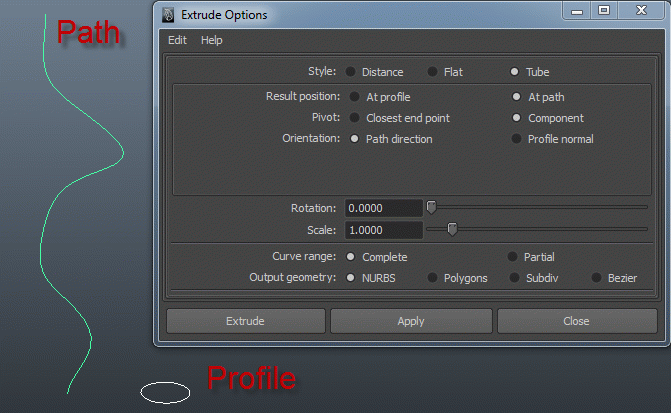Set result position to At profile
Viewport: 671px width, 413px height.
click(x=354, y=97)
